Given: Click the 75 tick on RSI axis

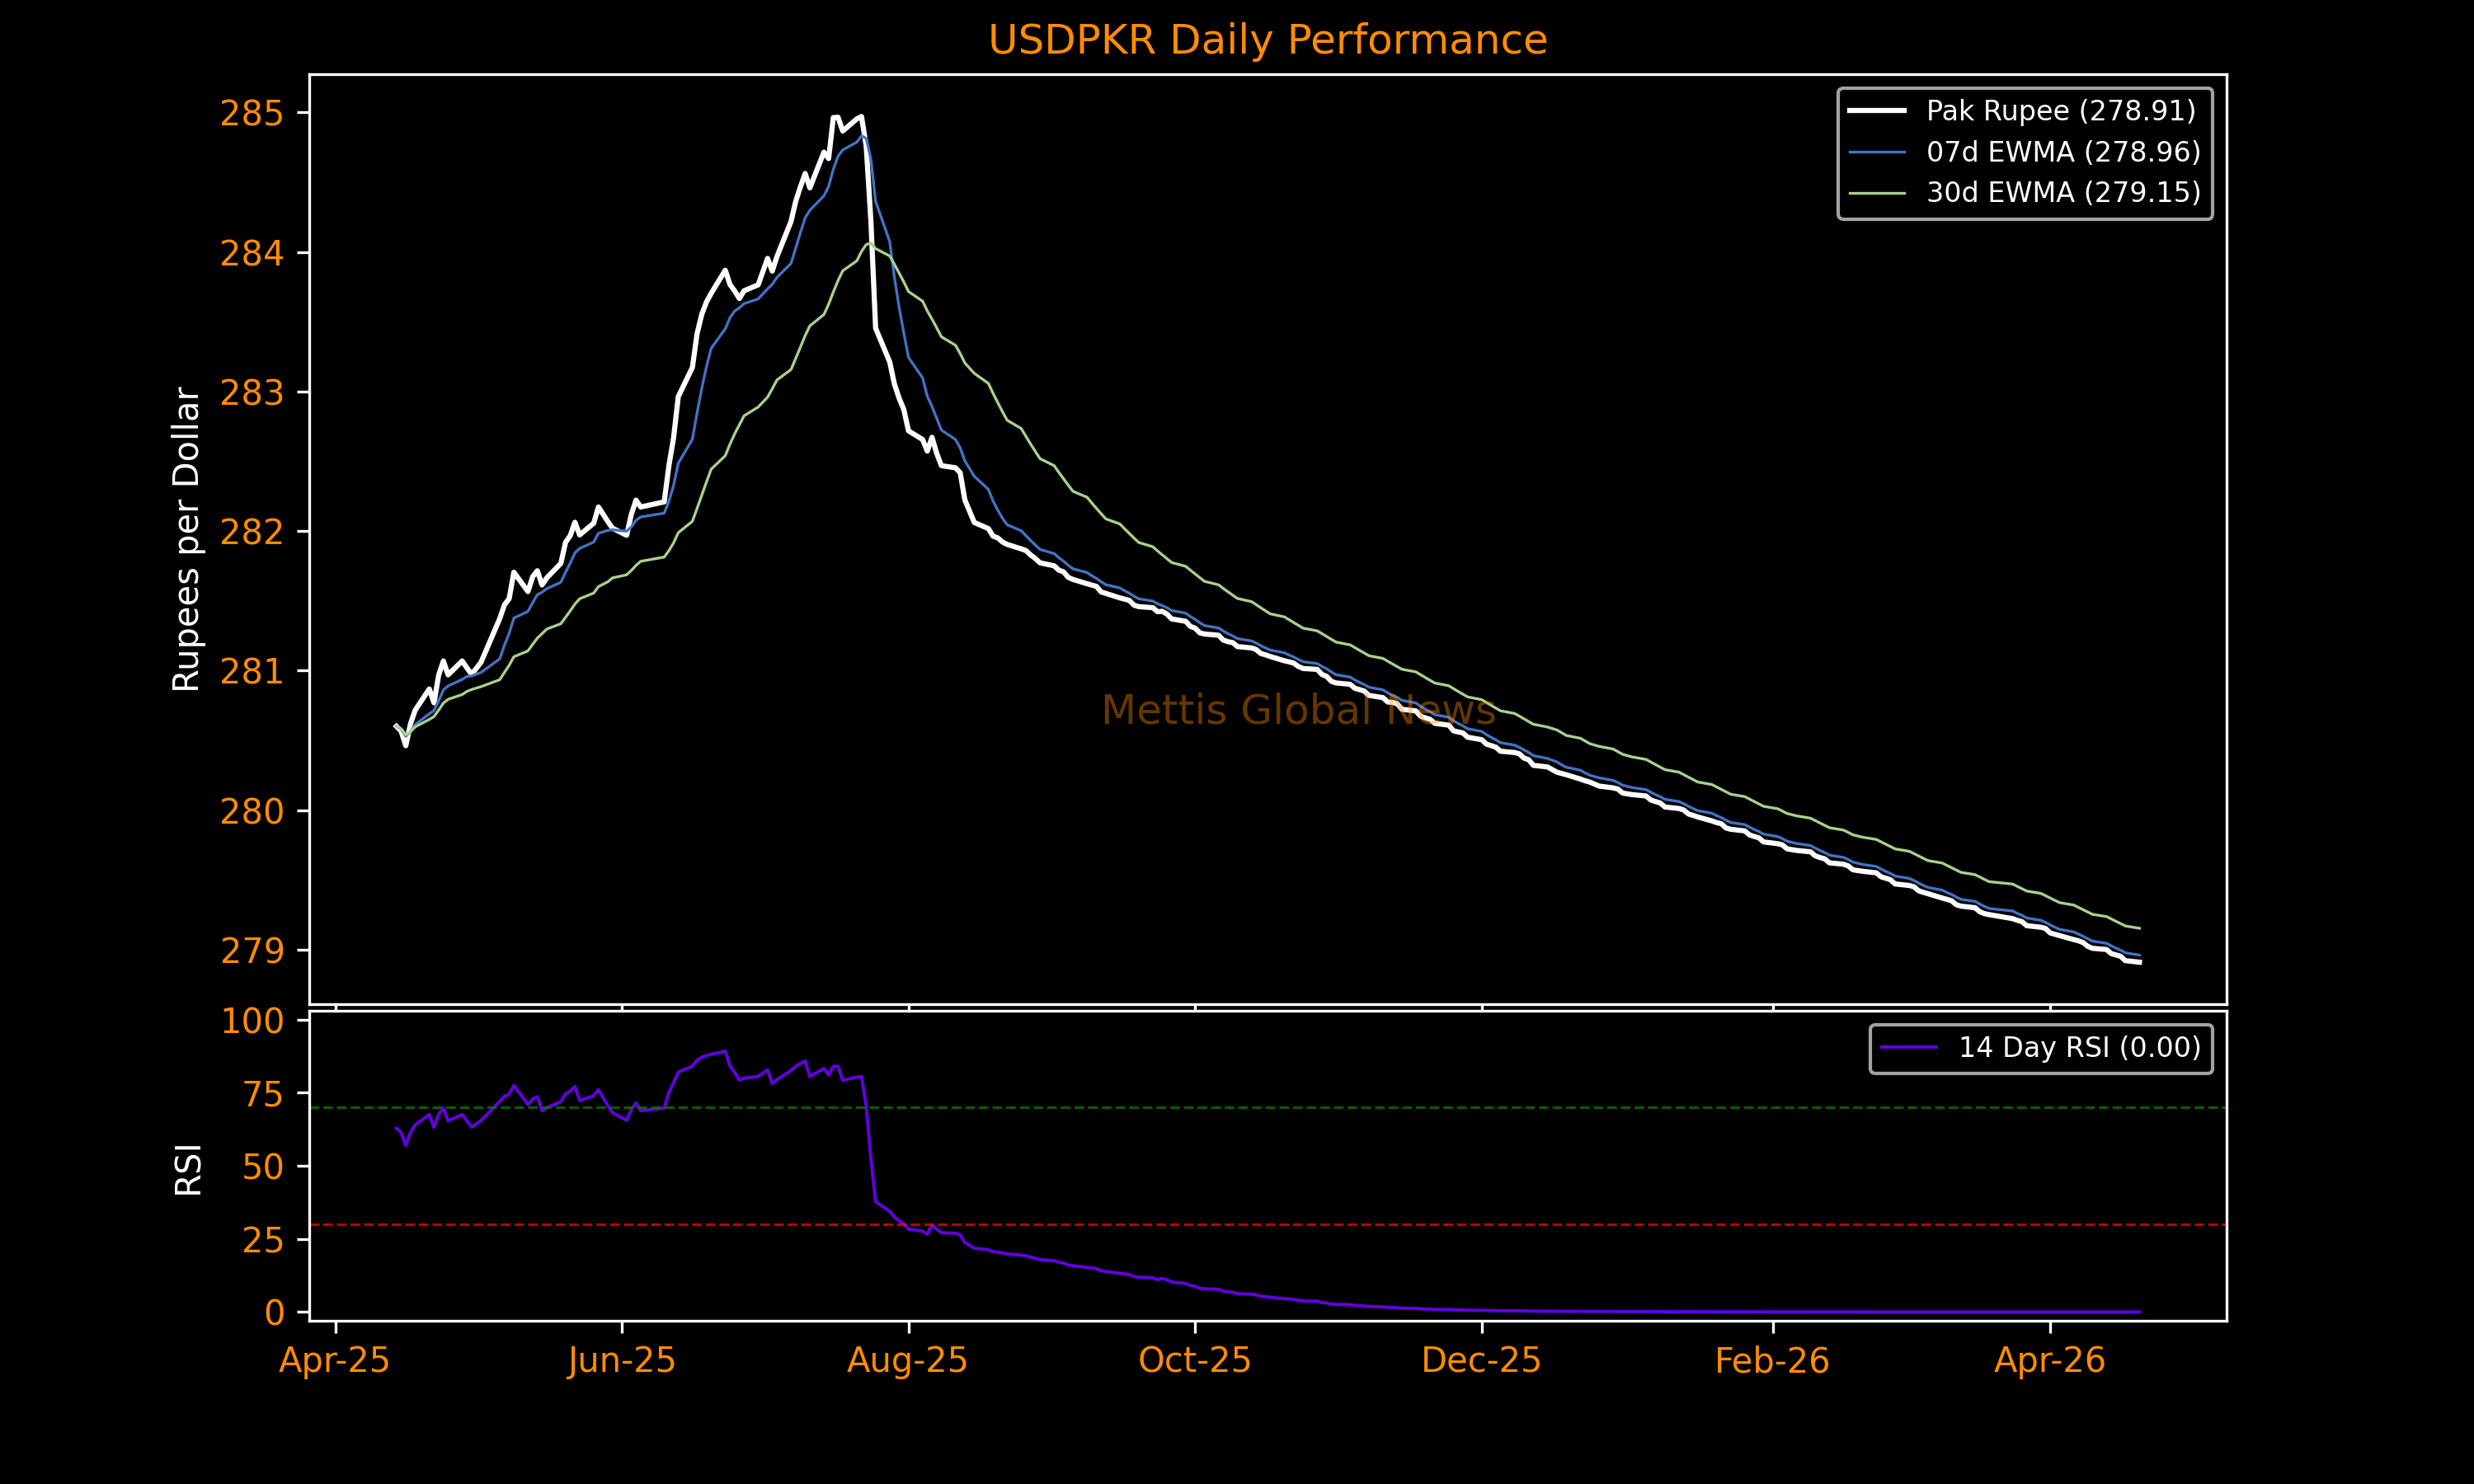Looking at the screenshot, I should 262,1095.
